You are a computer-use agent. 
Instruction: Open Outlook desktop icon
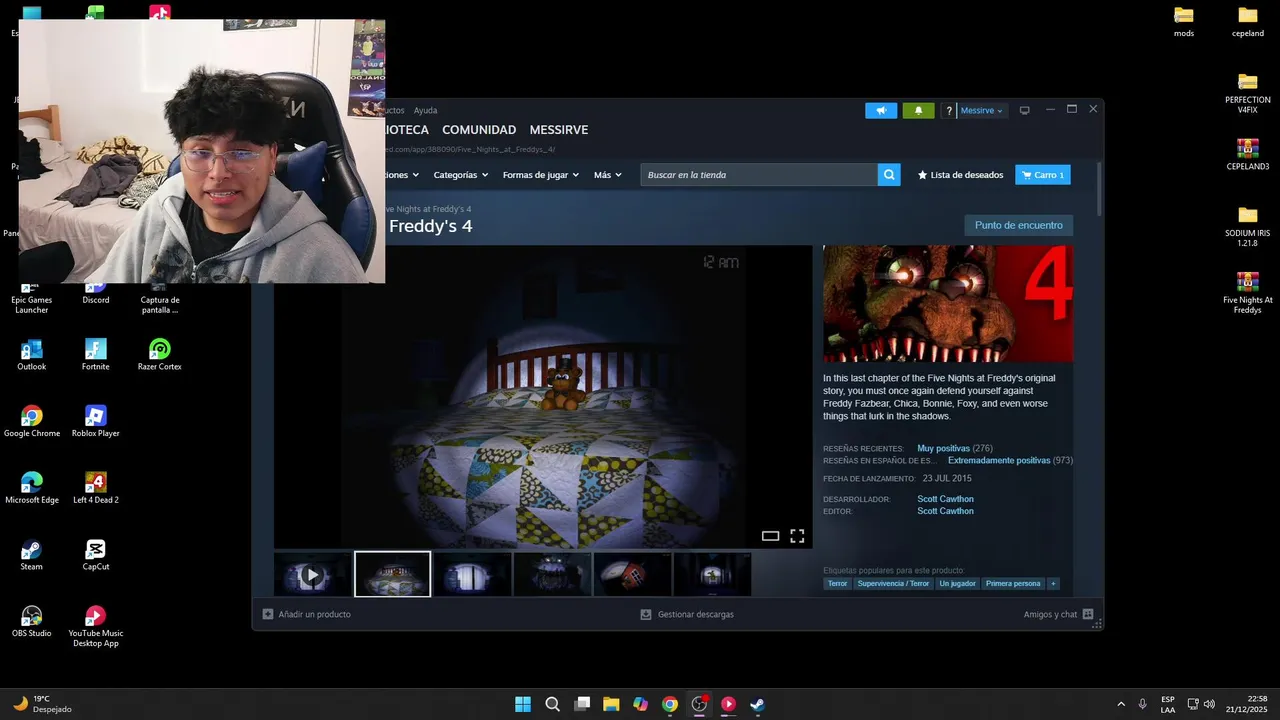(32, 354)
